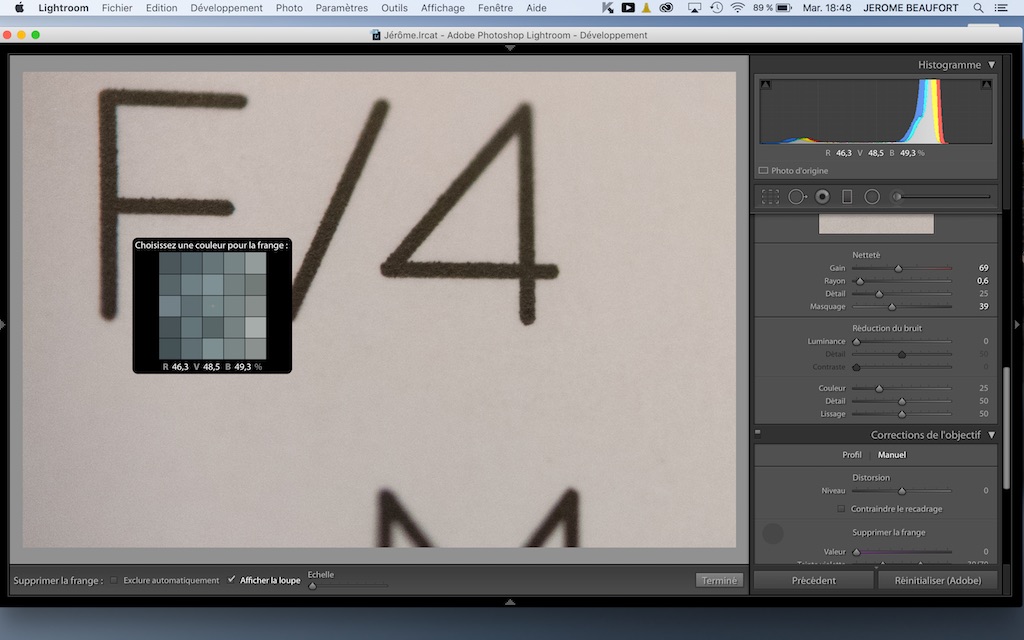Click the battery status icon

(784, 8)
